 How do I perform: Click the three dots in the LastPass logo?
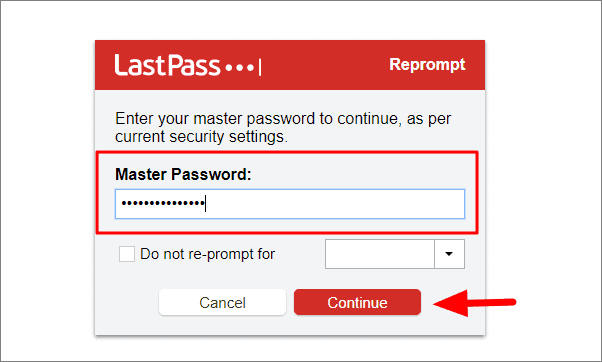click(240, 68)
